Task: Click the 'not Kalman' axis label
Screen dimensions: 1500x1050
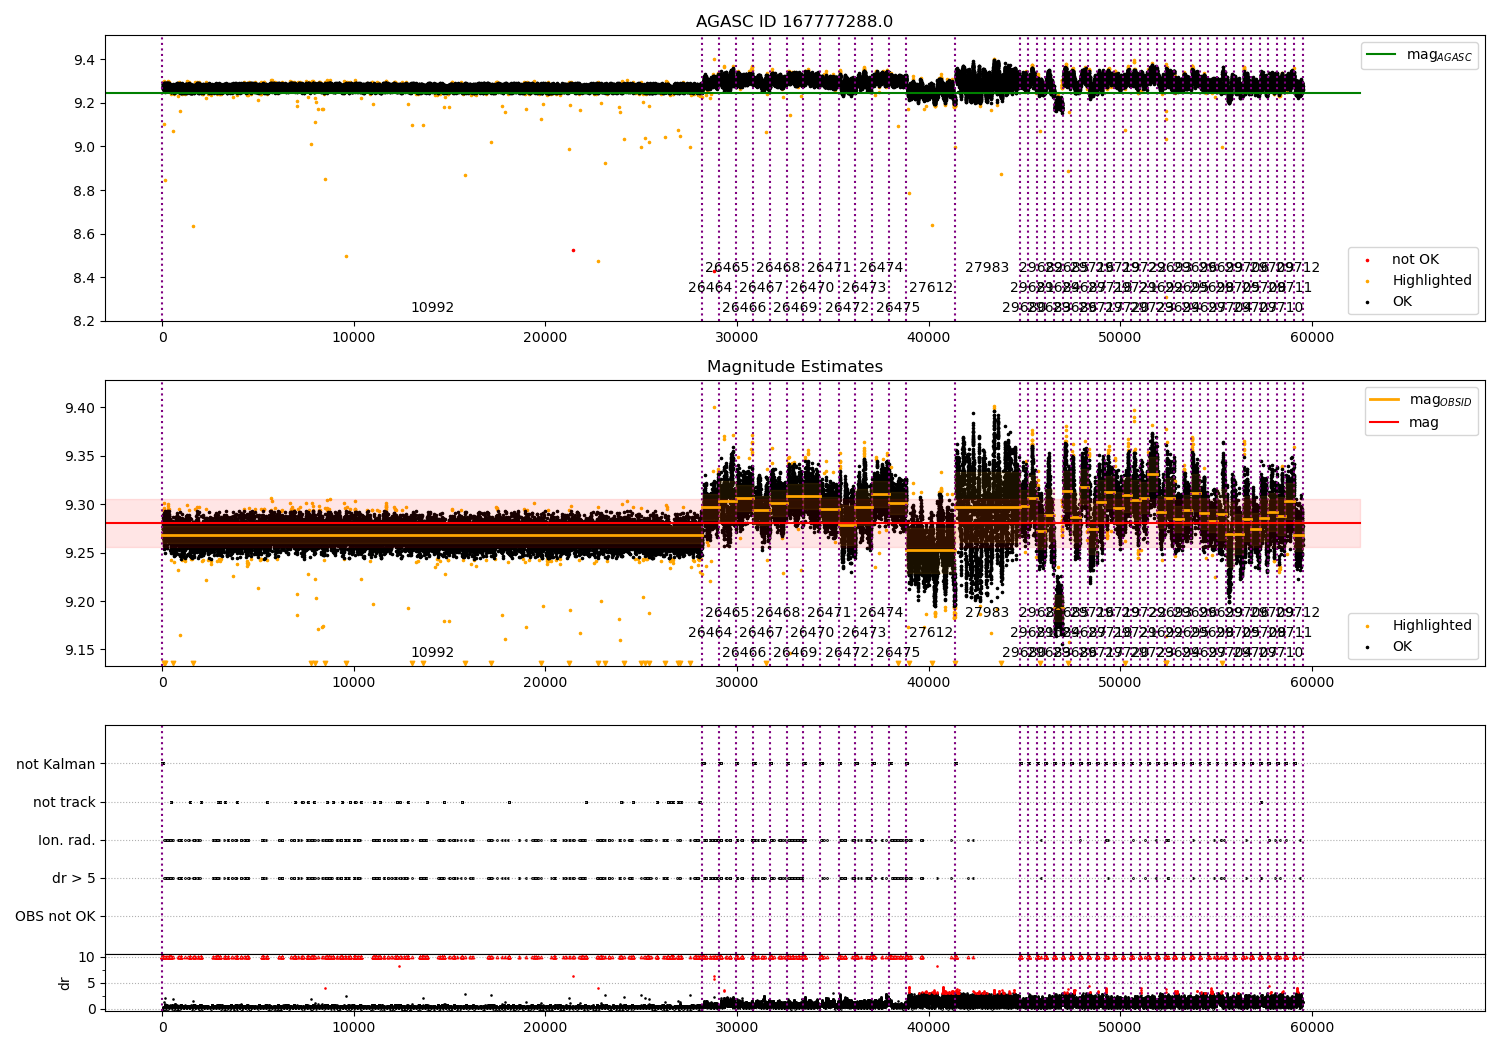Action: tap(56, 764)
